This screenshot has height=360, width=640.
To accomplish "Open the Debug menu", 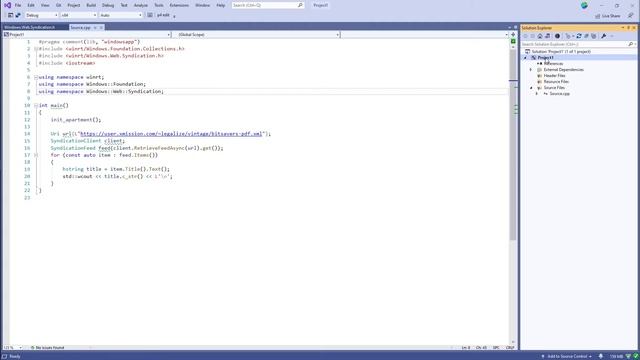I will (x=108, y=5).
